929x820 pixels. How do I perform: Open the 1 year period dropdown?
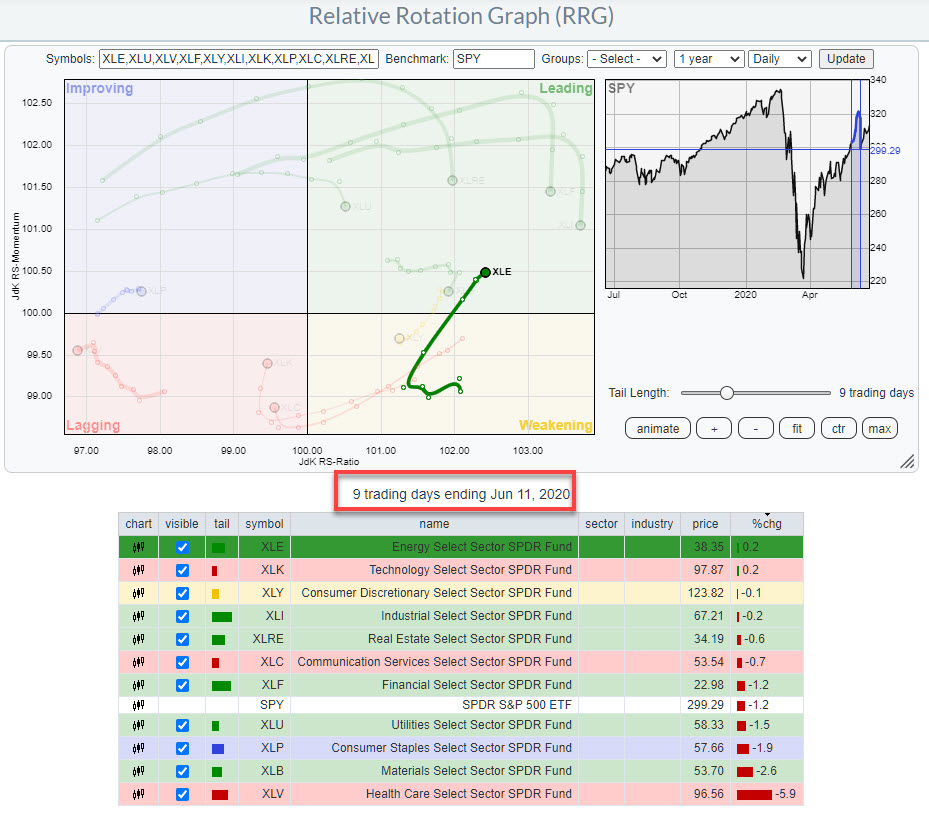click(x=709, y=59)
